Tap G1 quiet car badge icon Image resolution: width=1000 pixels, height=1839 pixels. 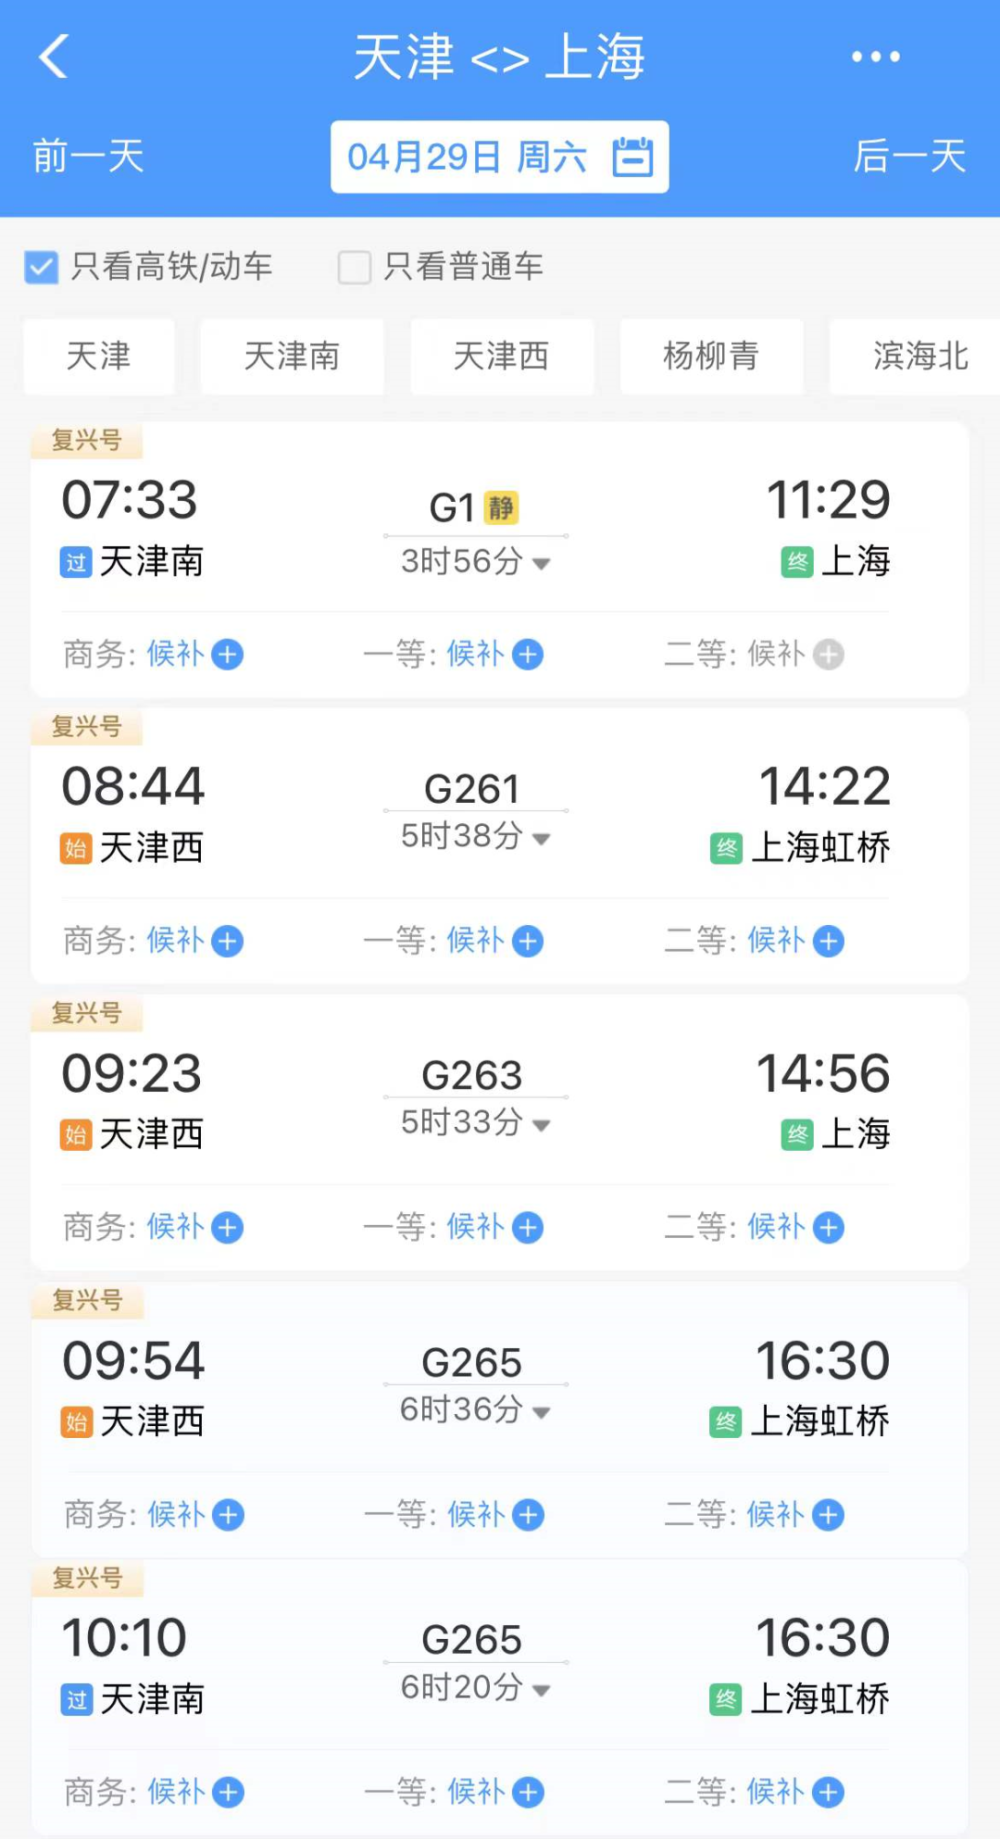tap(501, 508)
